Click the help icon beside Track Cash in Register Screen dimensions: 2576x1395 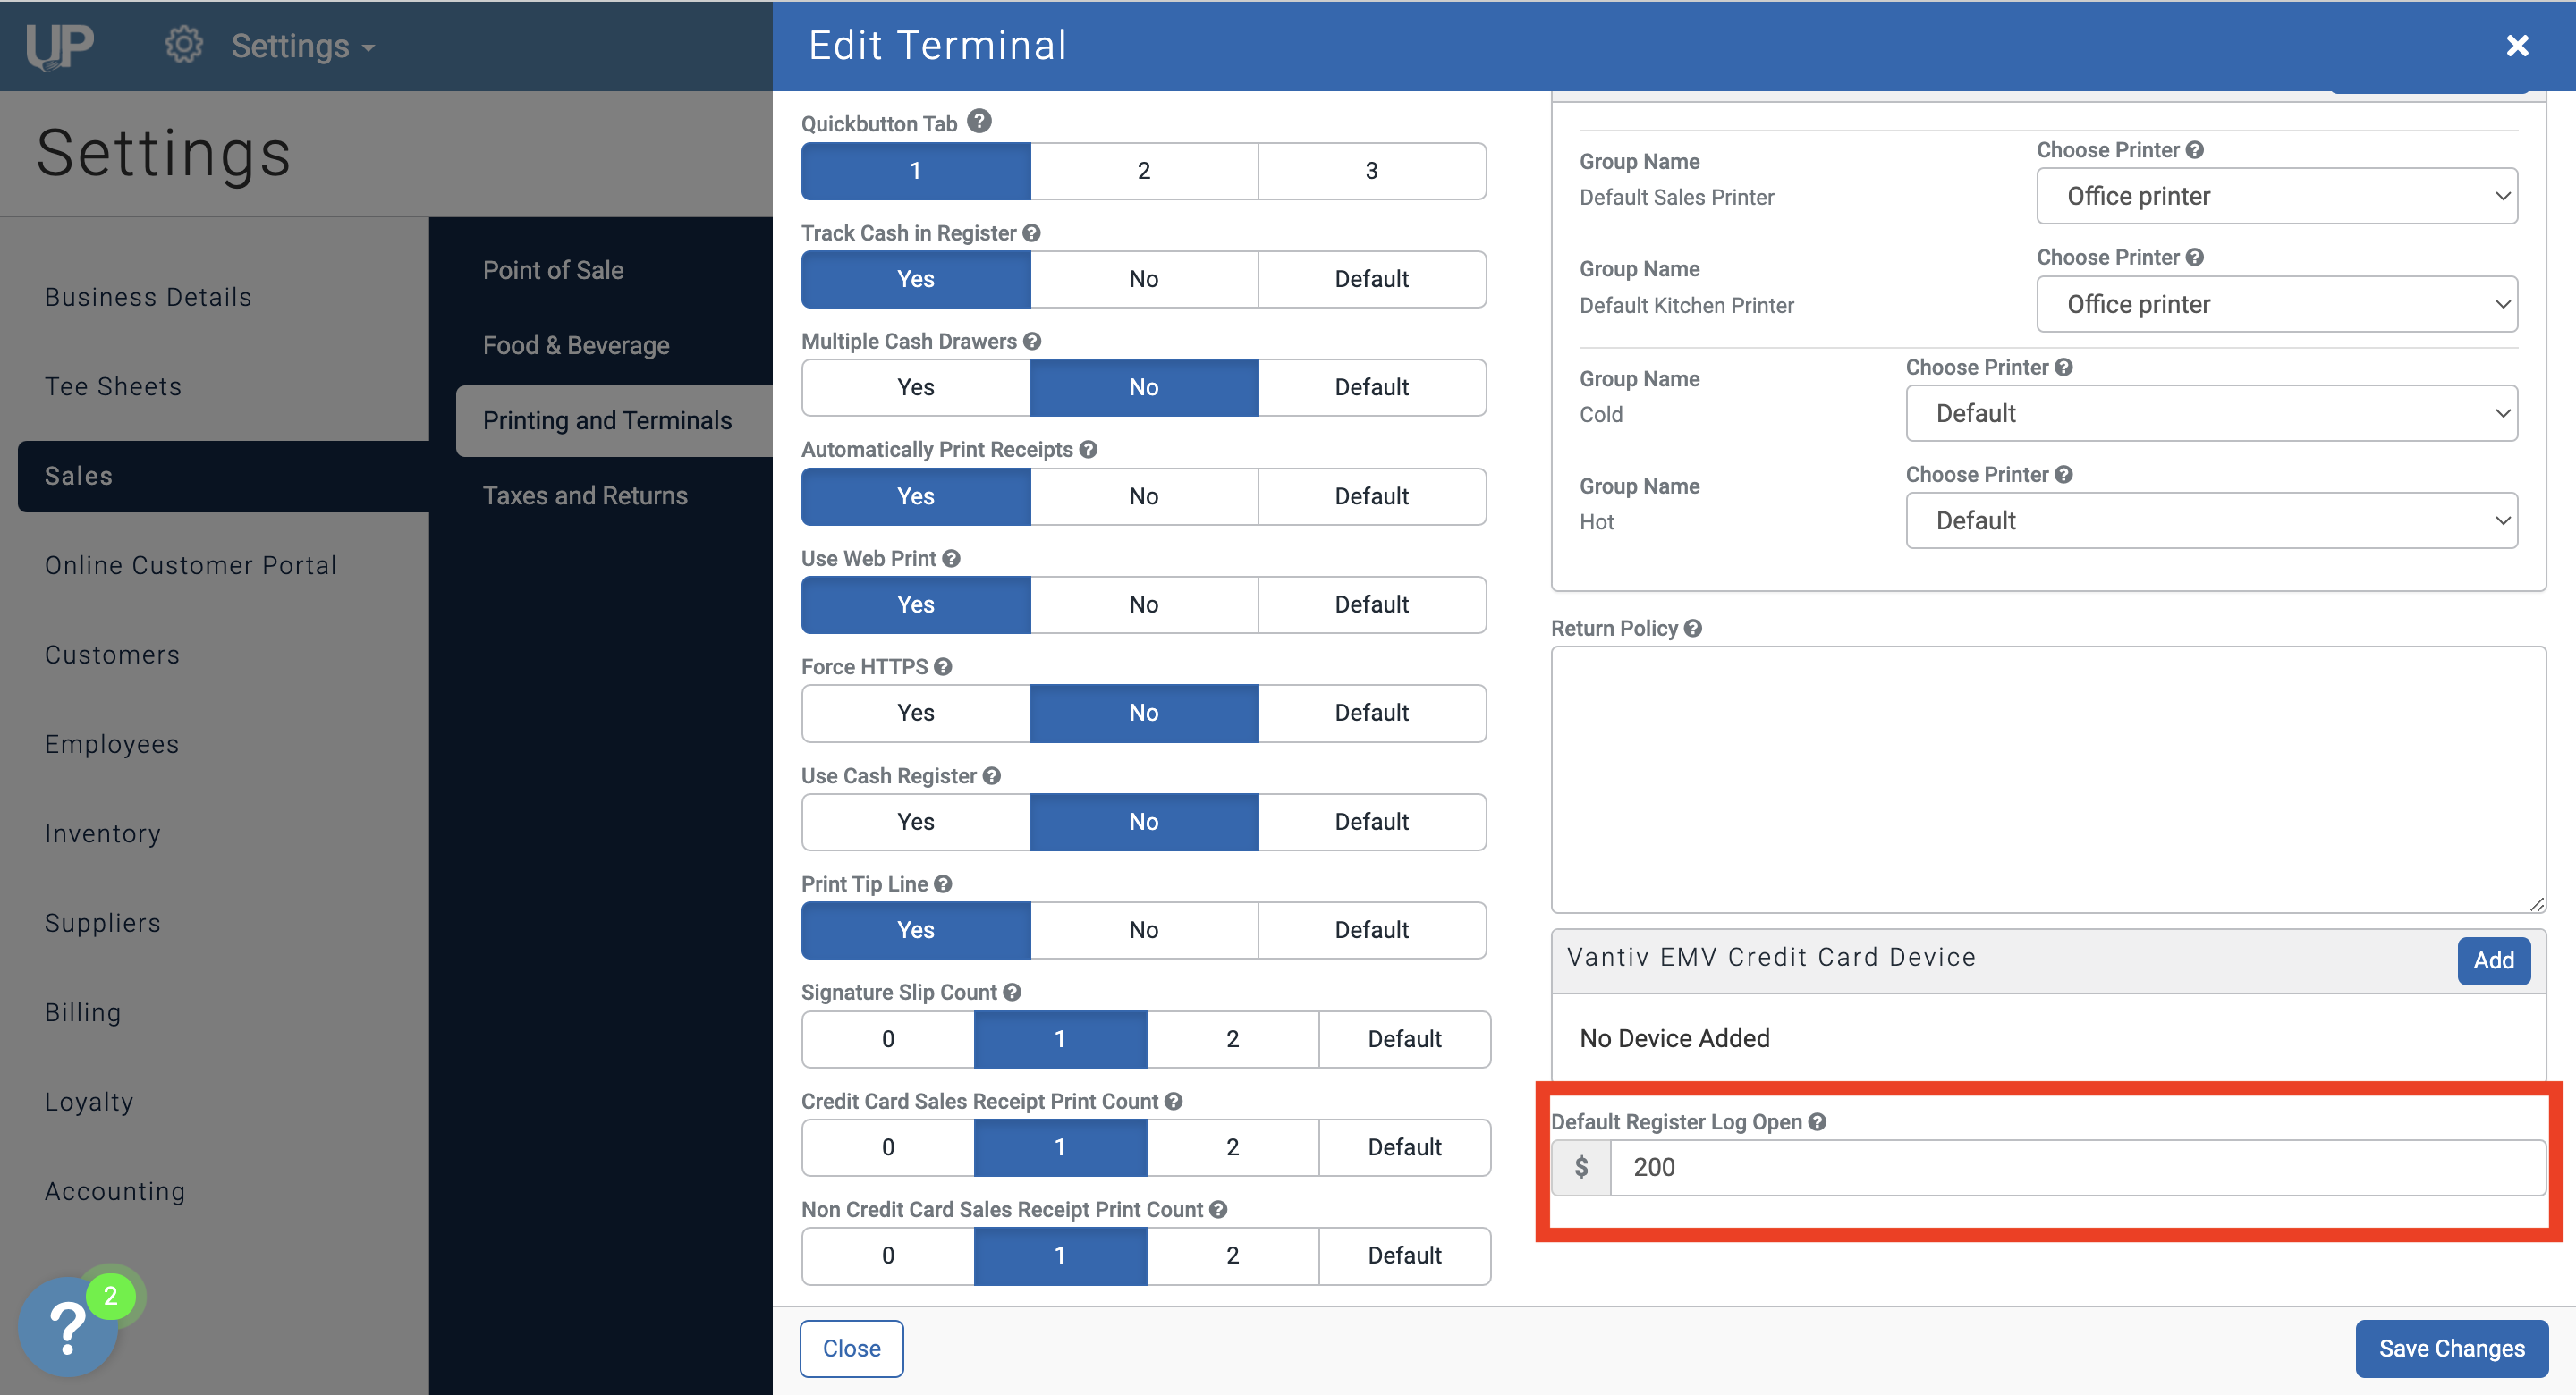click(1032, 233)
